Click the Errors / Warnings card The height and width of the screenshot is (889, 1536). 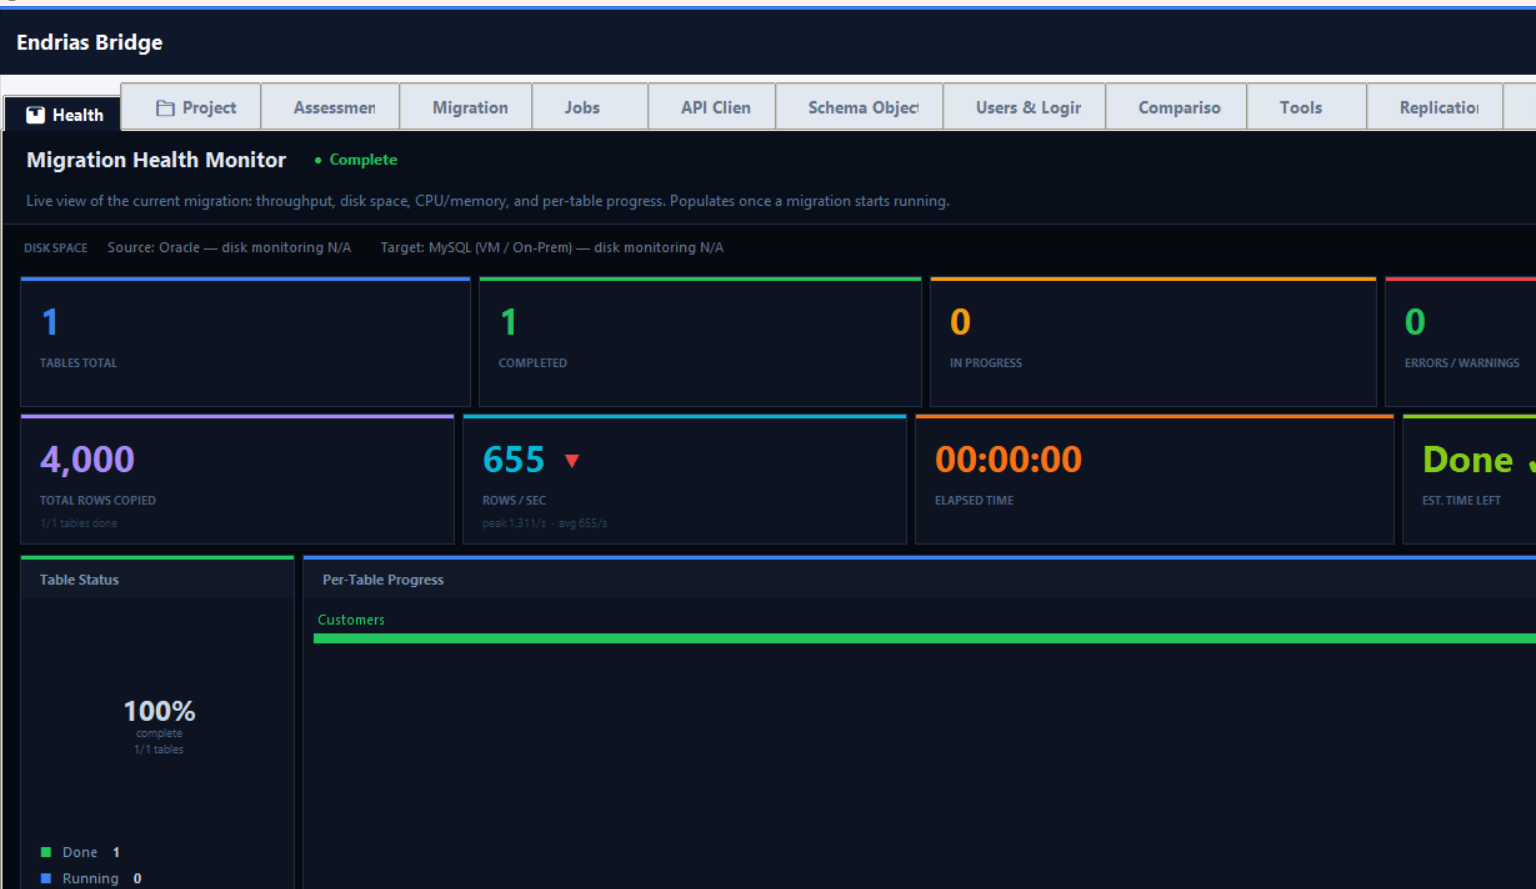tap(1461, 342)
